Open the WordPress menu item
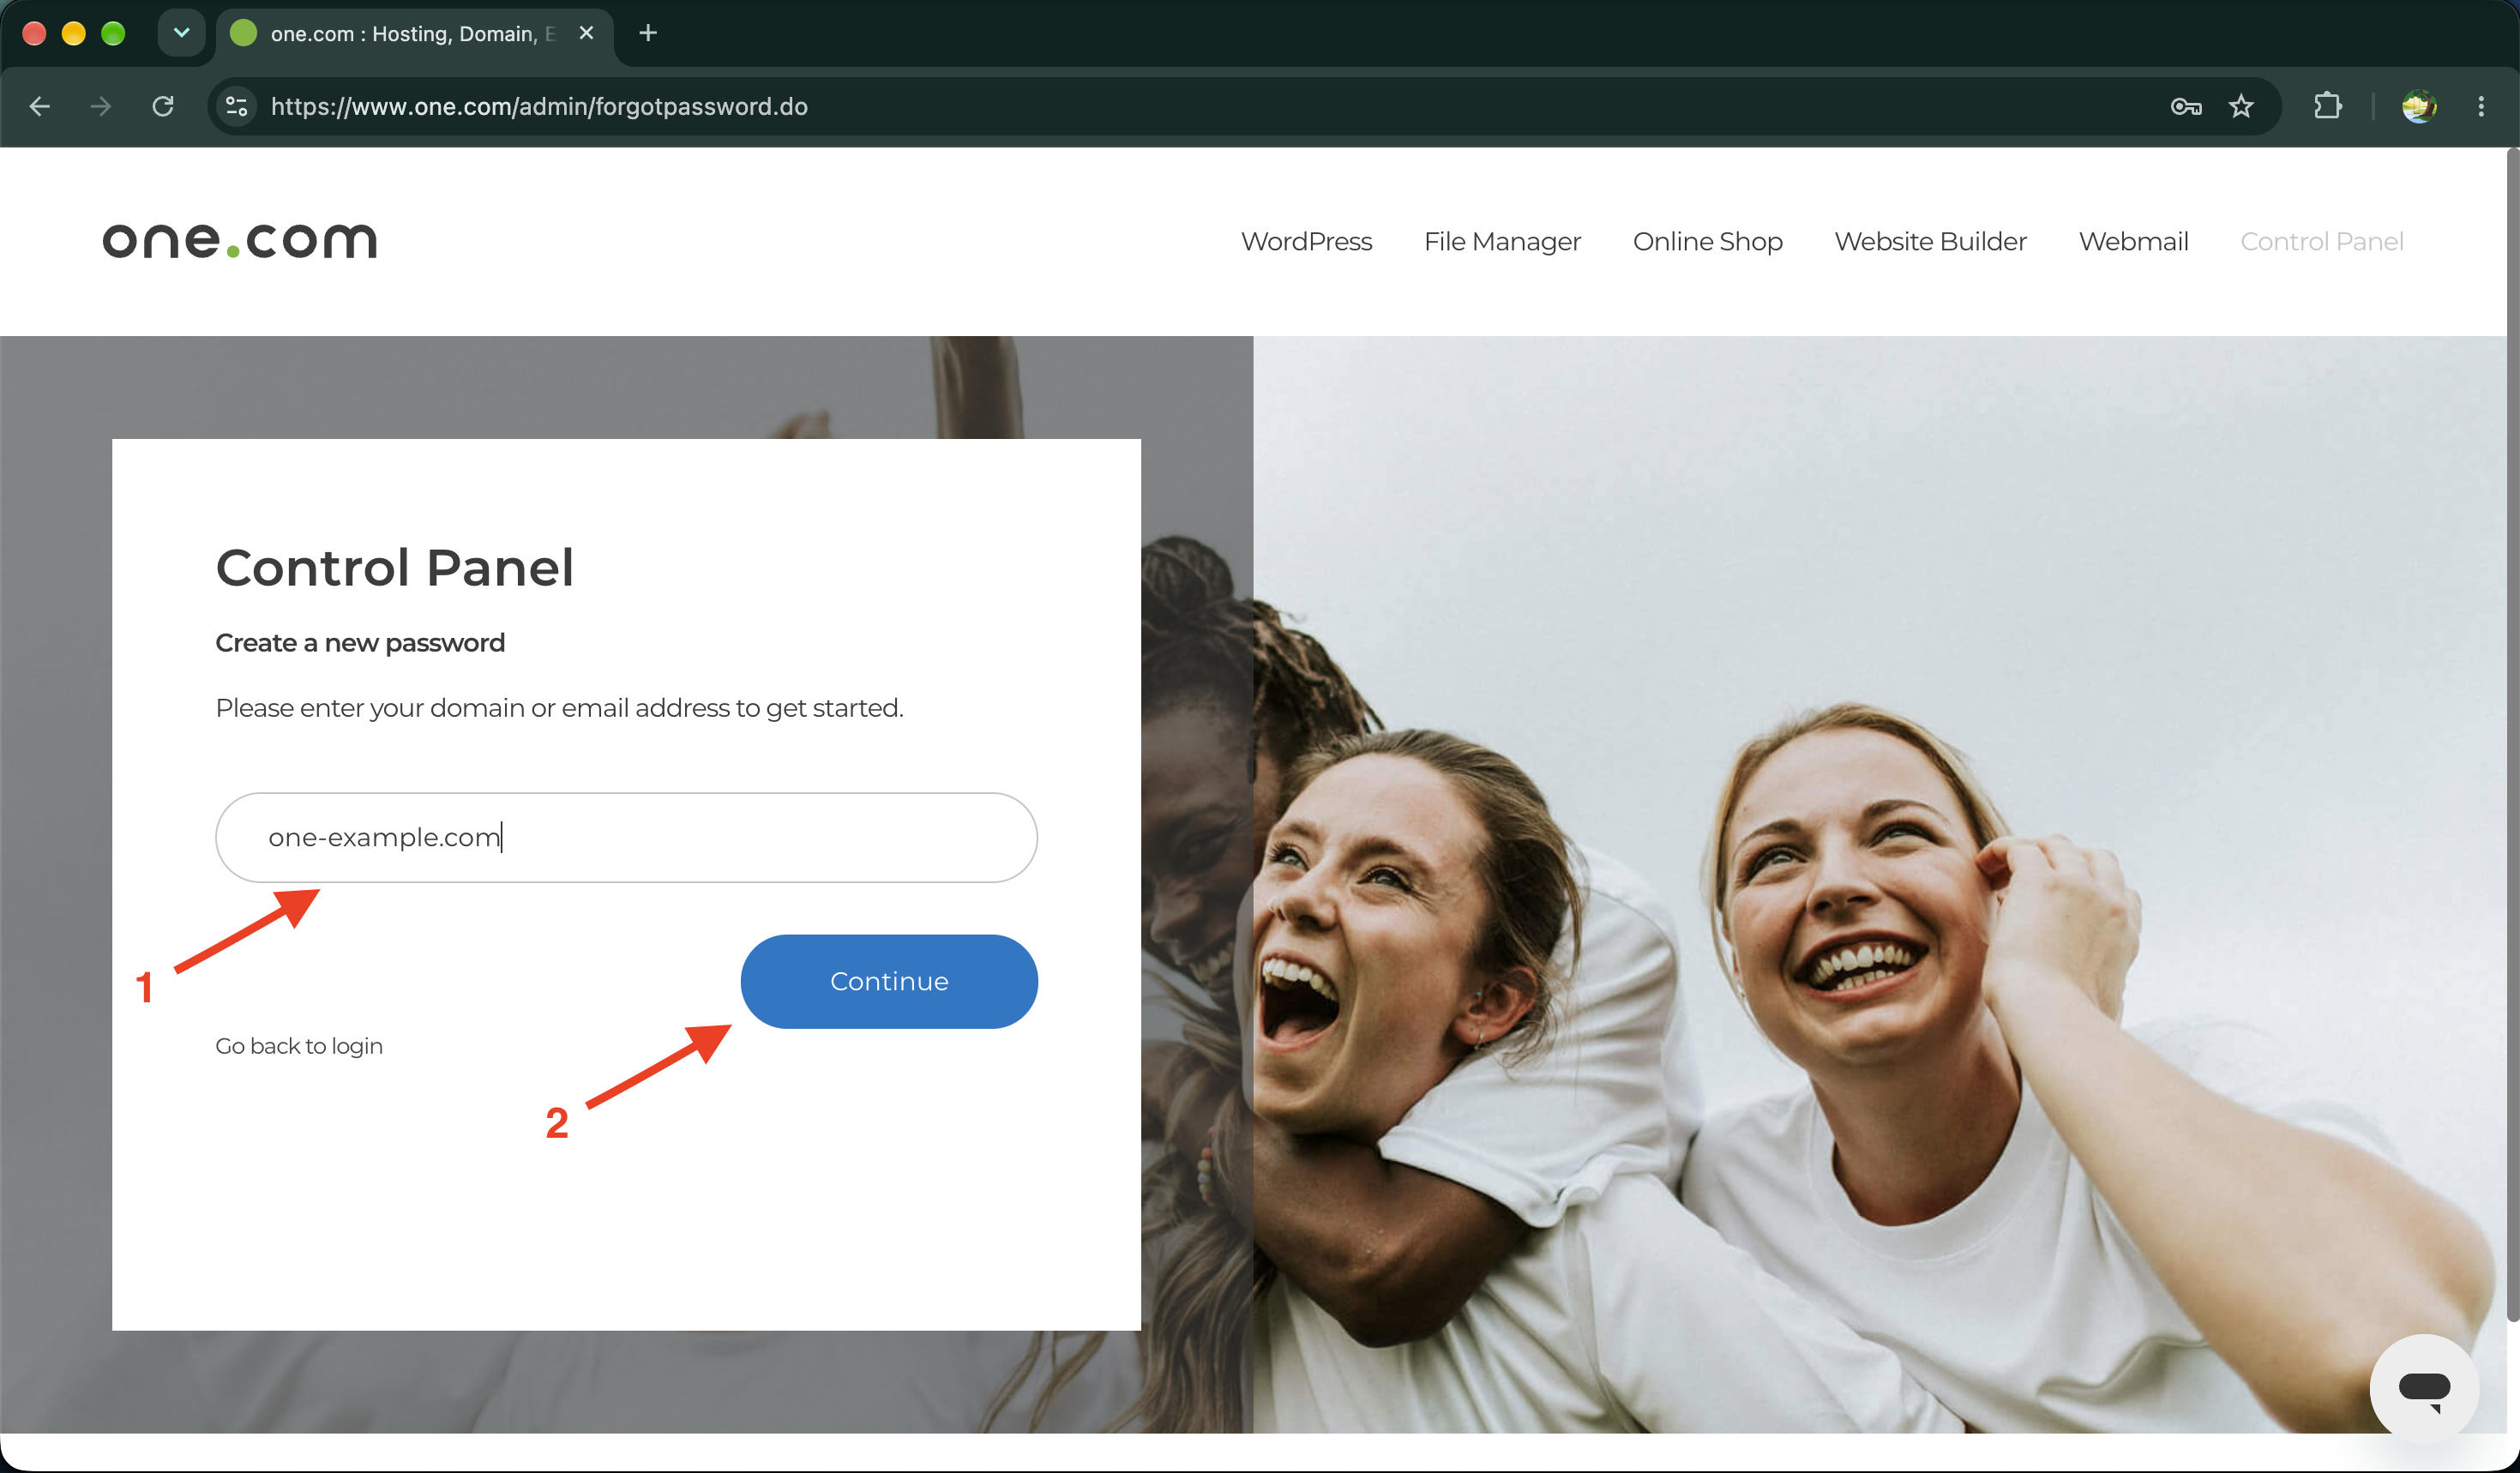 1306,241
